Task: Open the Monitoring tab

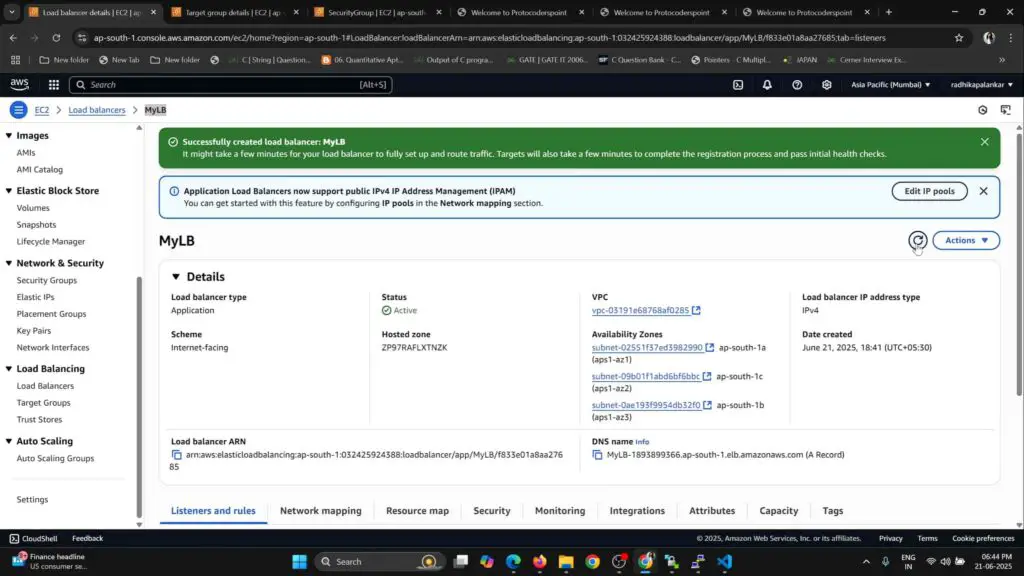Action: [x=560, y=511]
